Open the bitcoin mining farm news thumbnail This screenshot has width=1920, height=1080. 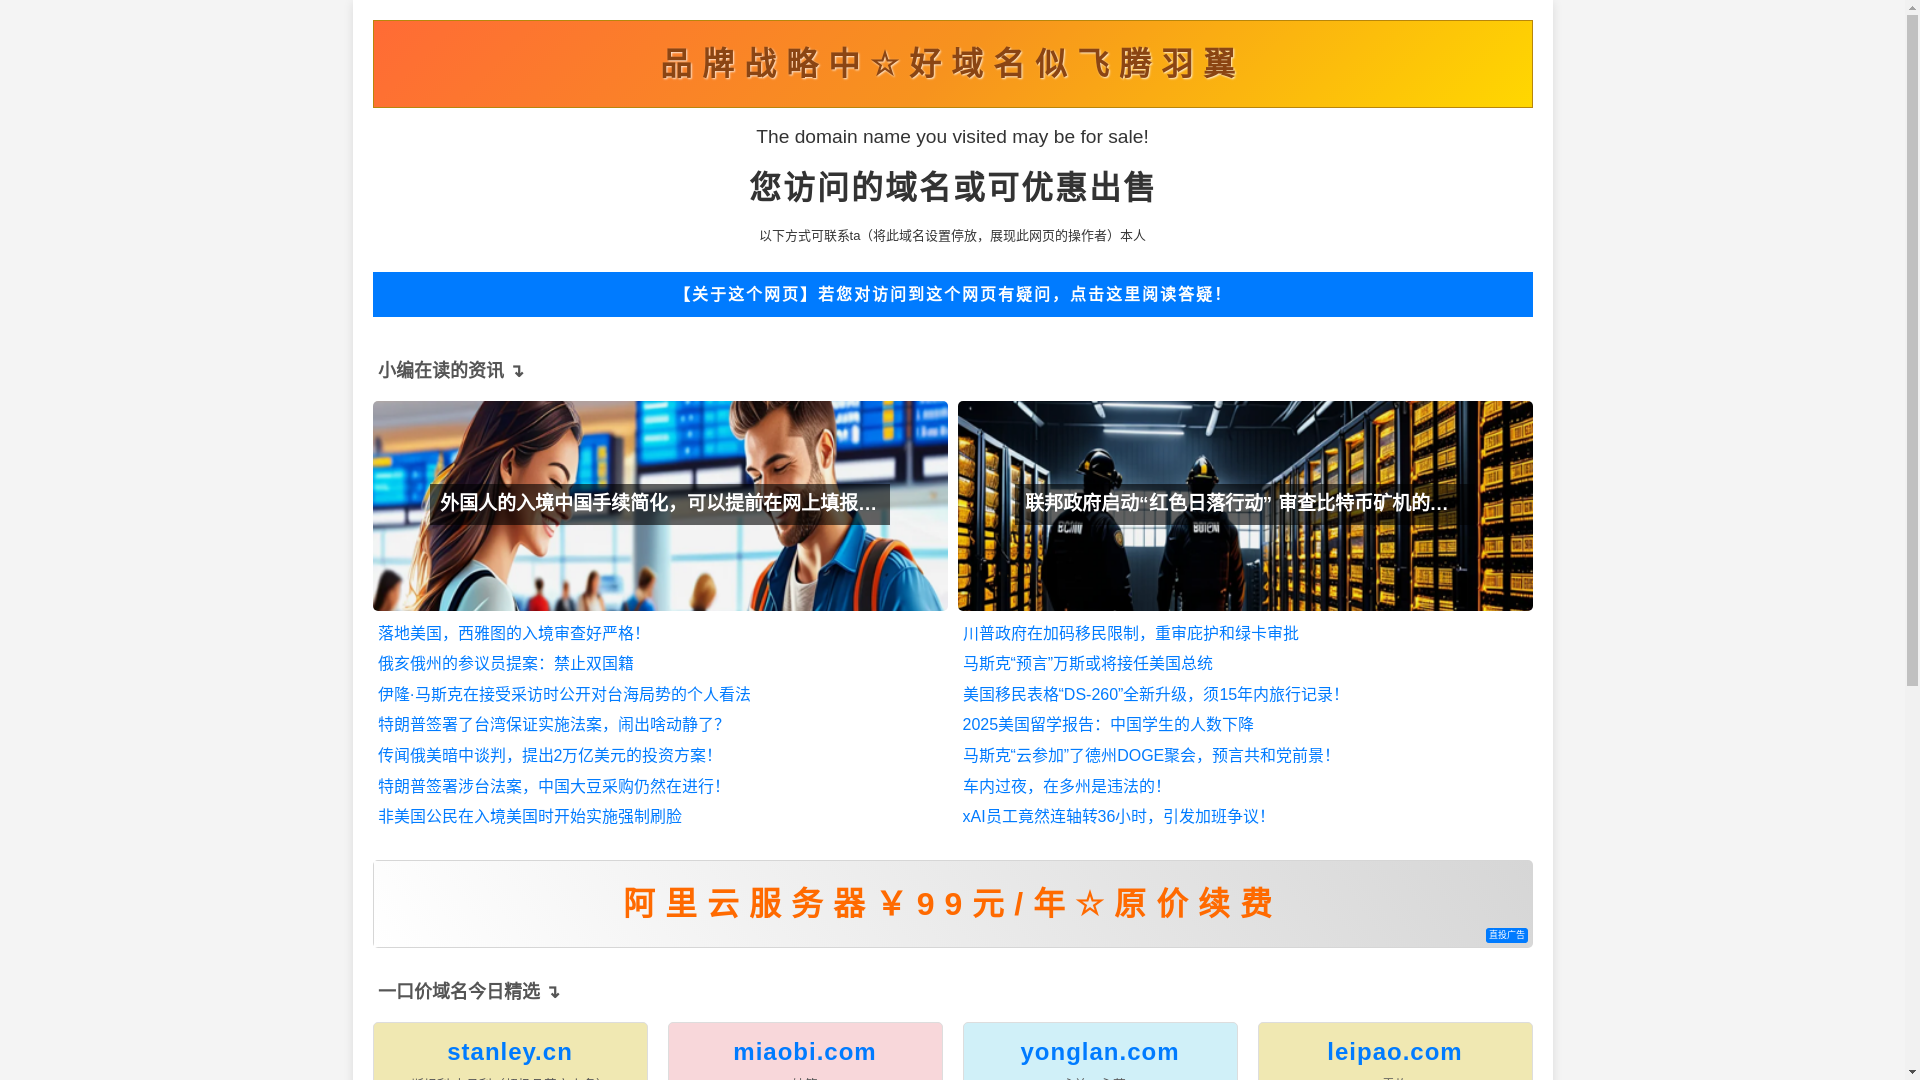tap(1244, 505)
